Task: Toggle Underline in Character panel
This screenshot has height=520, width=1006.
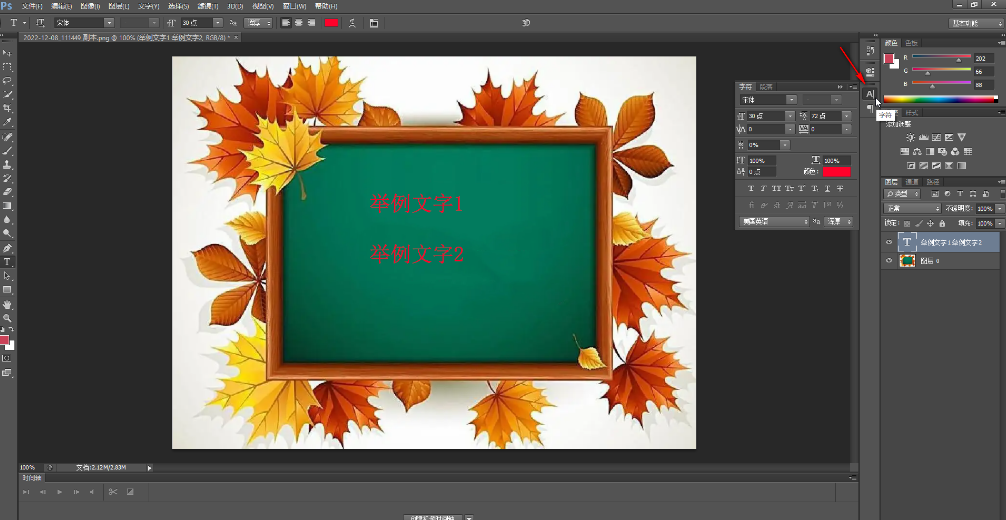Action: tap(827, 189)
